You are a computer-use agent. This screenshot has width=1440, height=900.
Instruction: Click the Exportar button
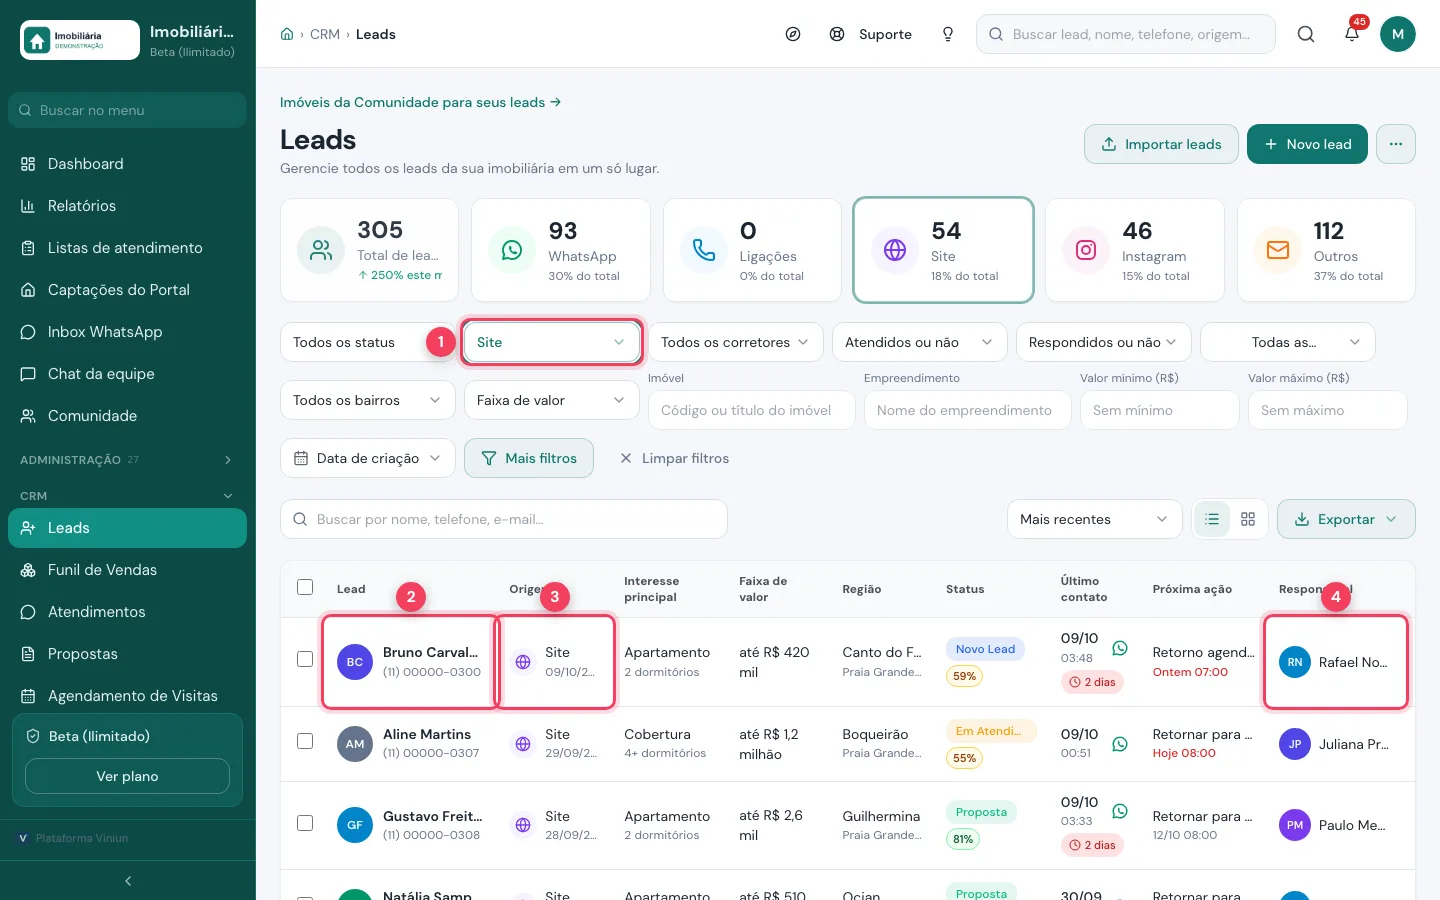point(1346,519)
